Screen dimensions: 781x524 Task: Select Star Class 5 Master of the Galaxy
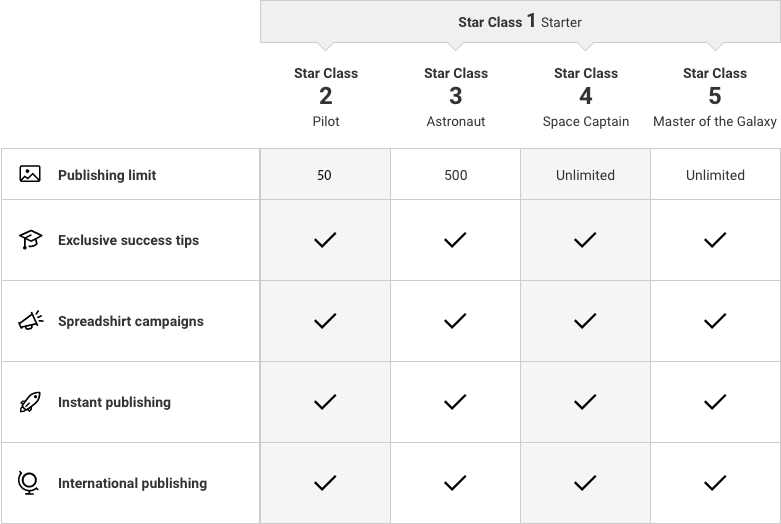pos(715,96)
